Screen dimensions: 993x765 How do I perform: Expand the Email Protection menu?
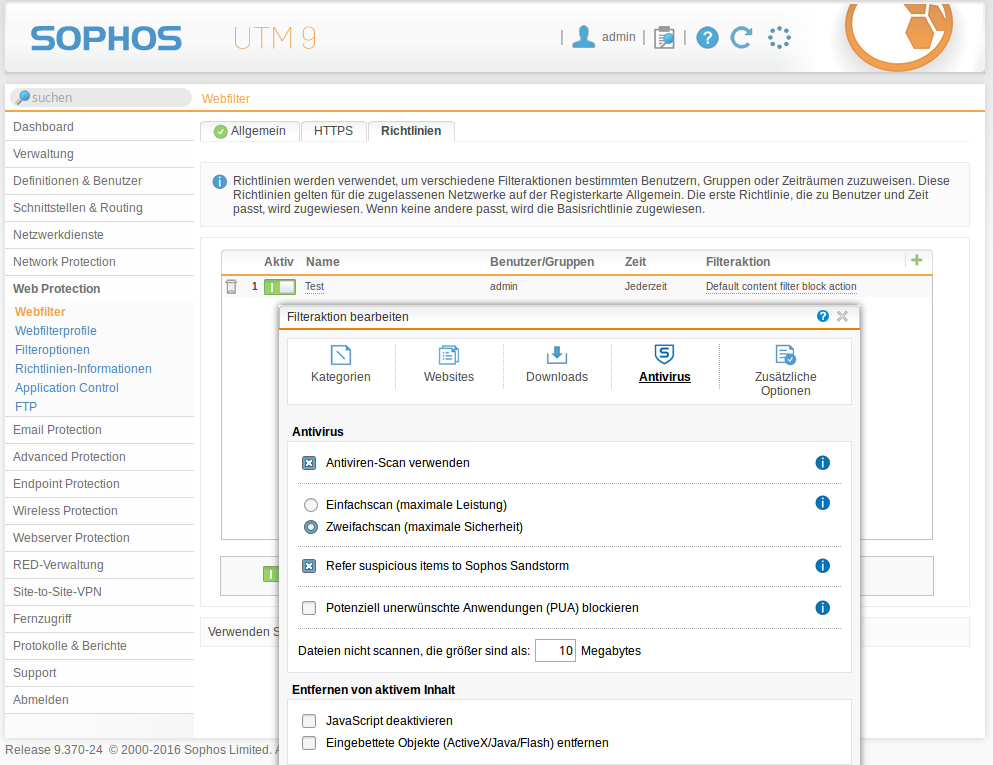click(57, 430)
